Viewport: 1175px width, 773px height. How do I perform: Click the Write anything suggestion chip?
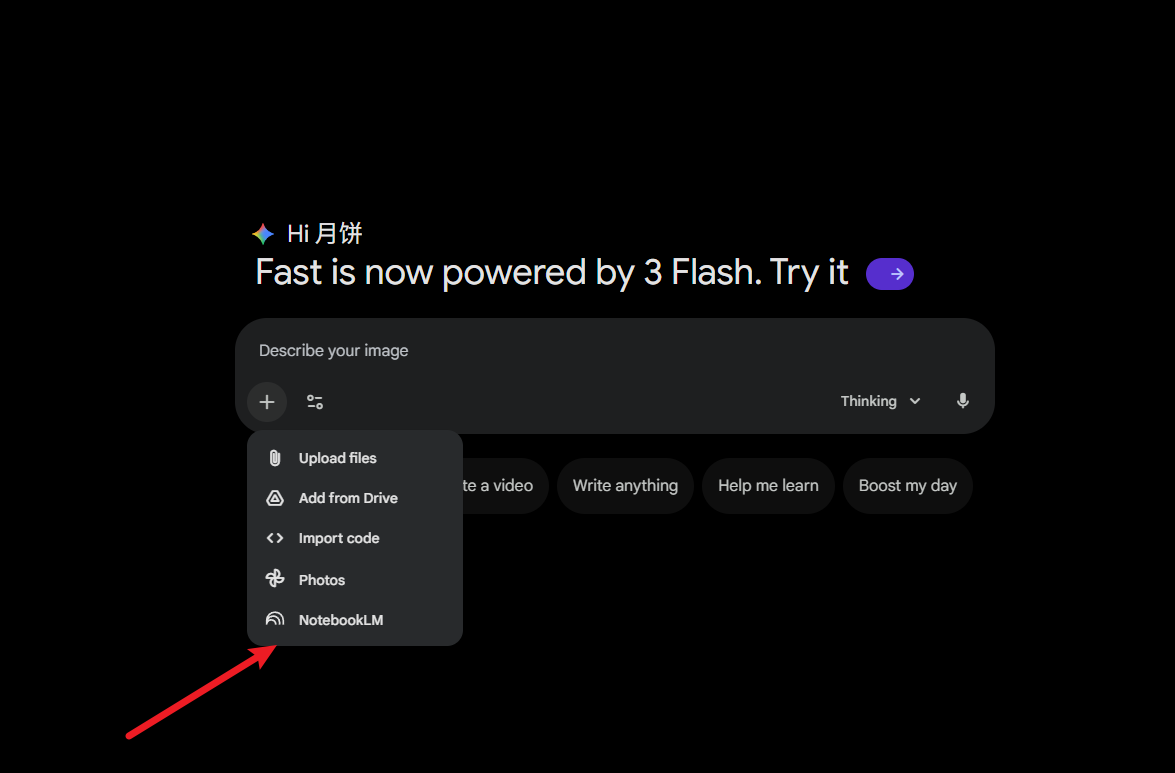tap(625, 486)
